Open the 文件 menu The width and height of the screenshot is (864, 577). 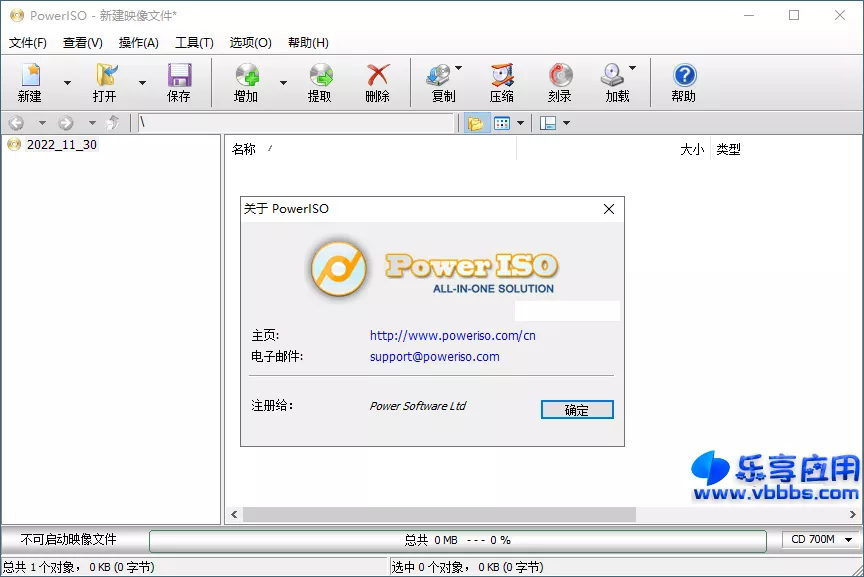click(25, 42)
